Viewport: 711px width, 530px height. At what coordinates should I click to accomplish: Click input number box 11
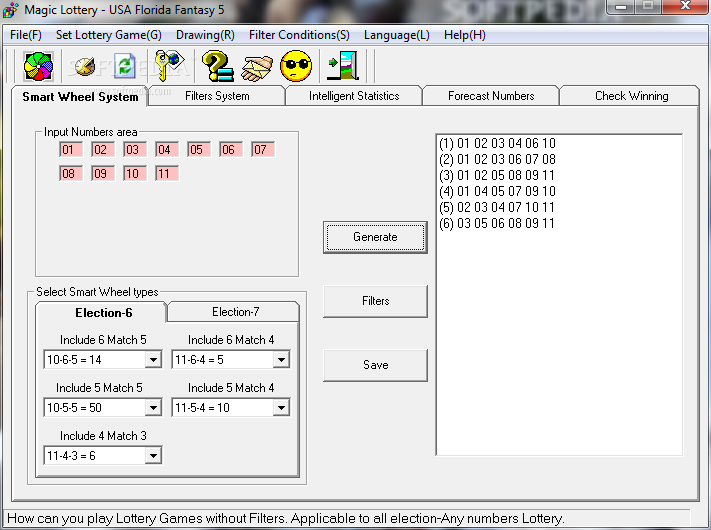coord(167,174)
